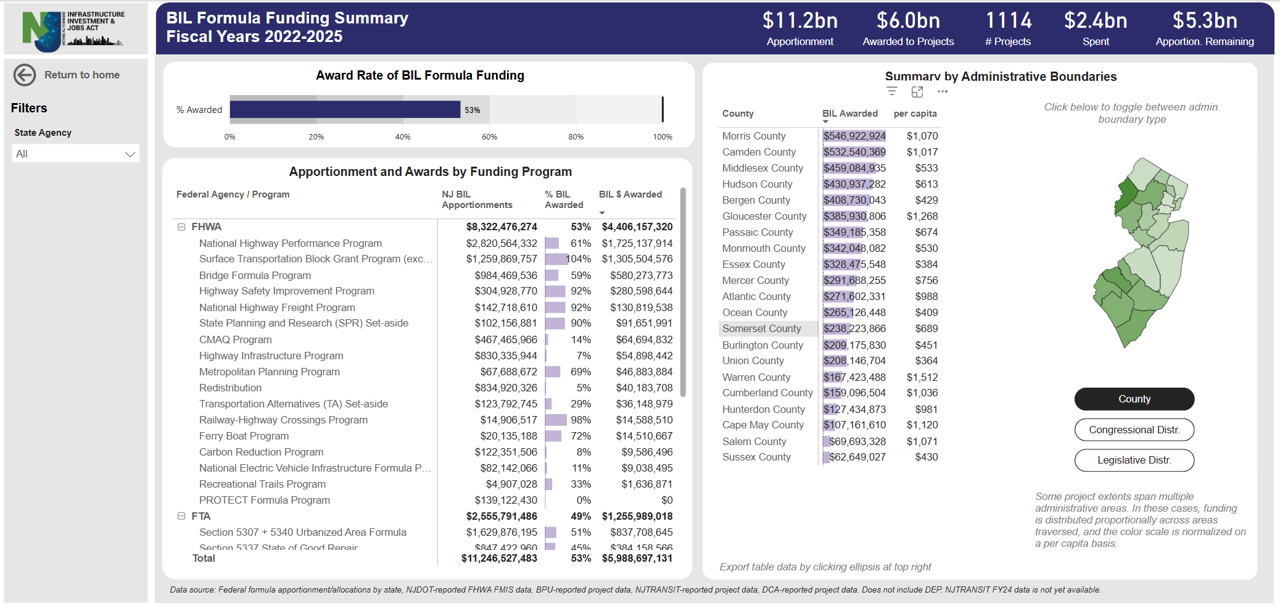
Task: Switch boundary type to Legislative Distr.
Action: pos(1134,460)
